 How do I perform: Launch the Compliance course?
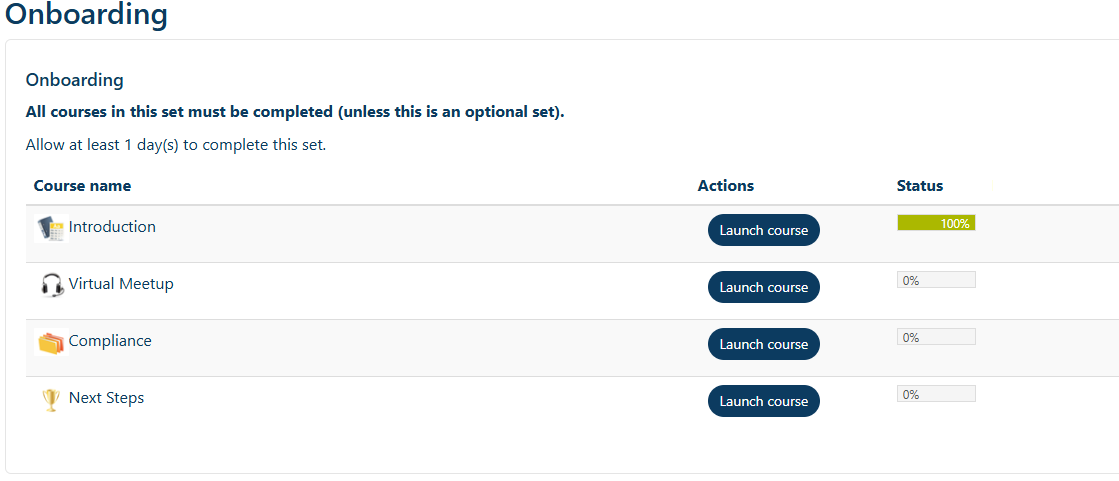764,344
